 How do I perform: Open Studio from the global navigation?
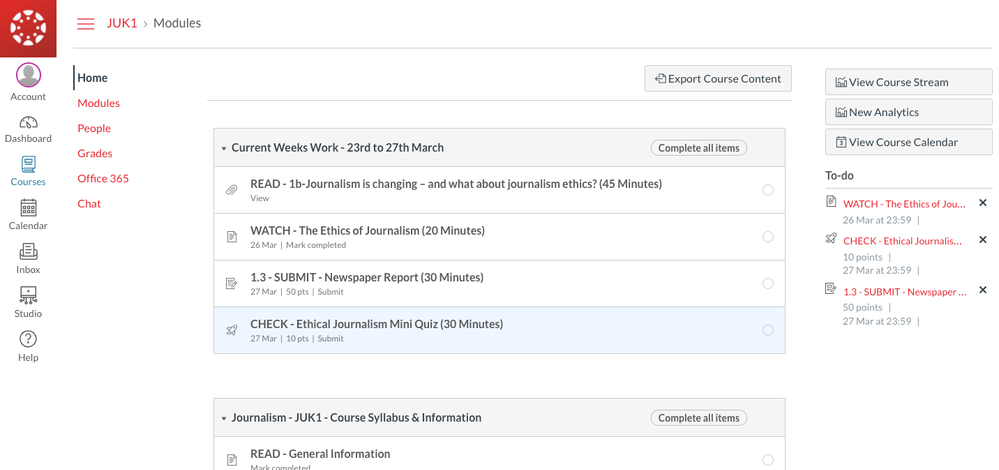tap(28, 296)
